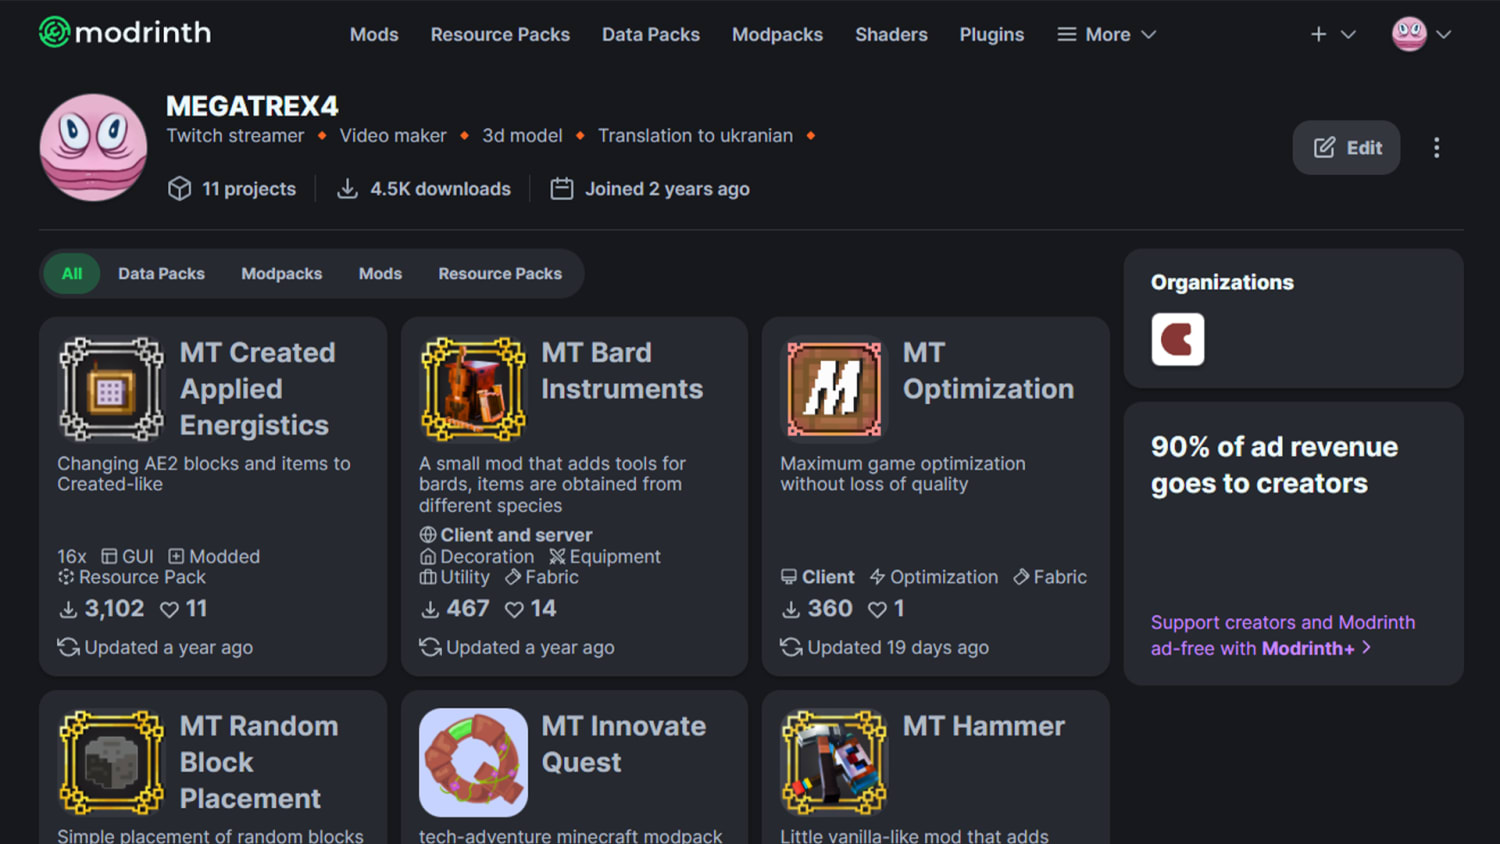
Task: Open the MT Hammer title link
Action: (x=984, y=726)
